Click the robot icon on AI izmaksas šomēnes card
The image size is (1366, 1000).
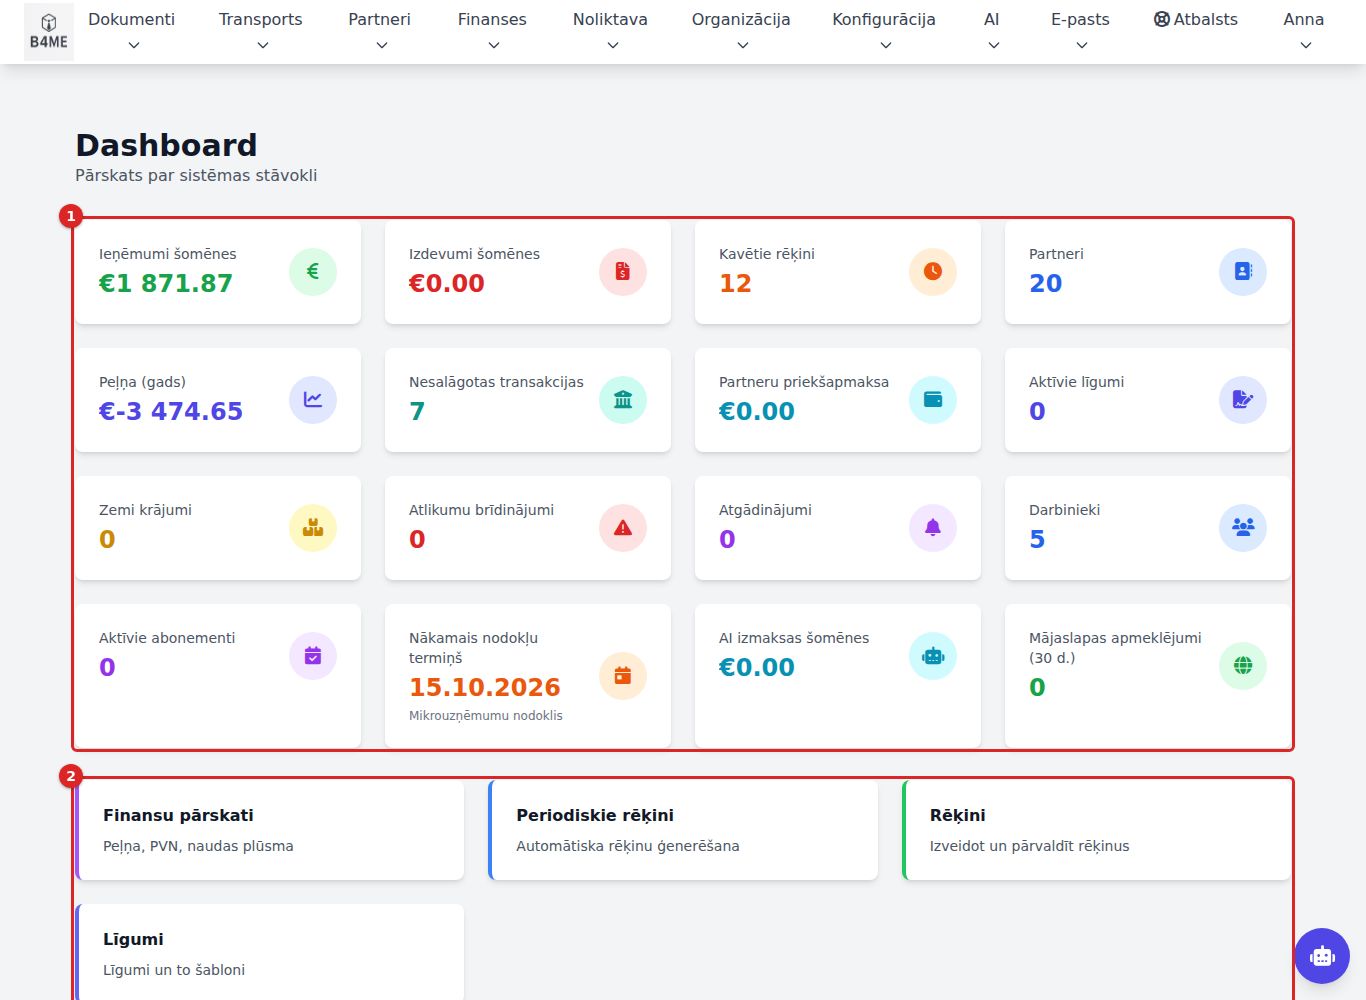coord(933,656)
